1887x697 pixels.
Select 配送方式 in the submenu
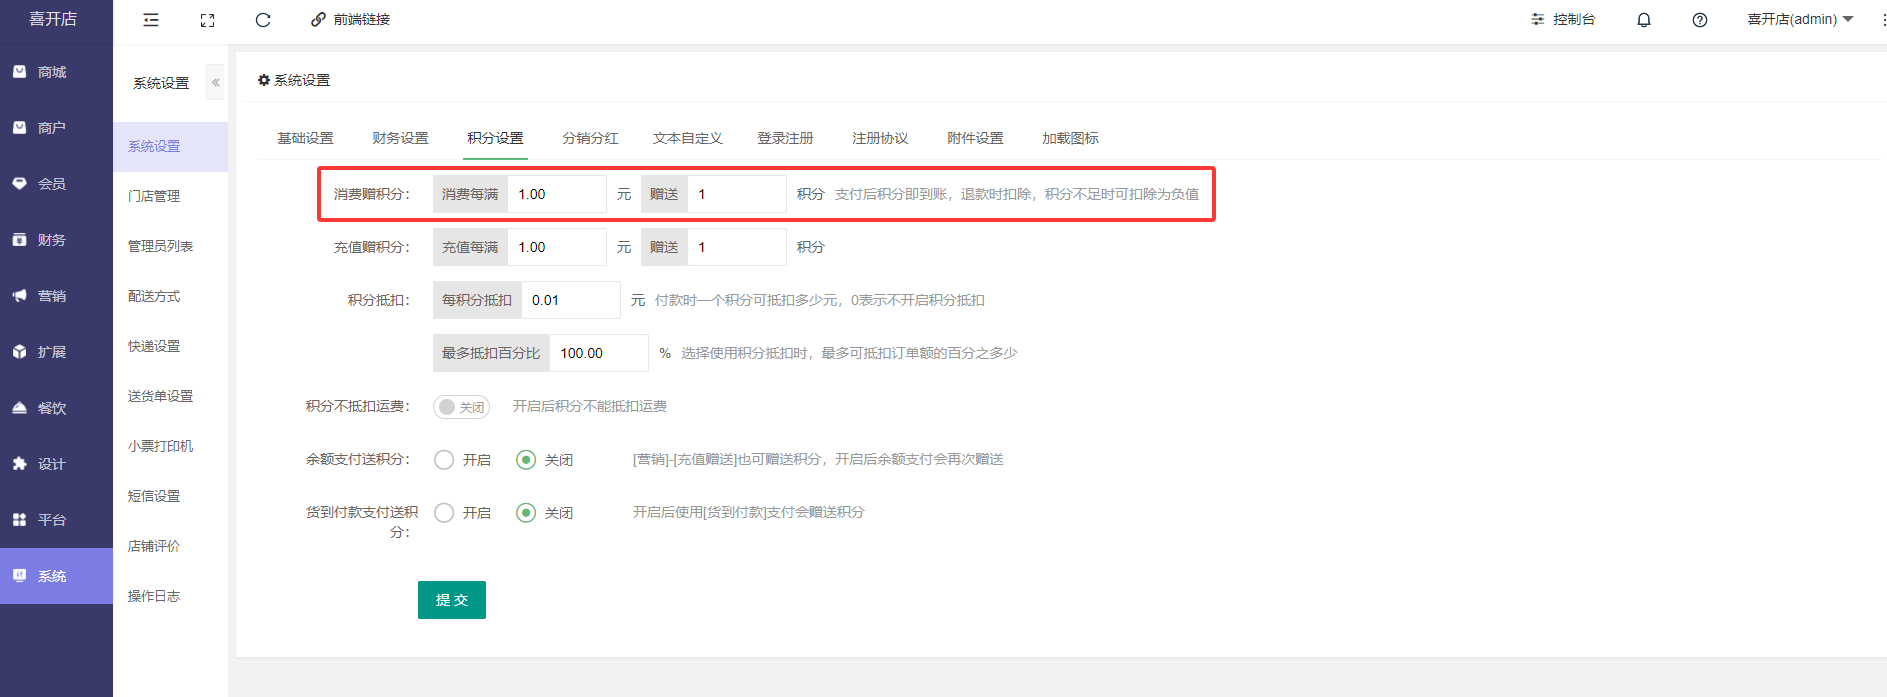(170, 296)
